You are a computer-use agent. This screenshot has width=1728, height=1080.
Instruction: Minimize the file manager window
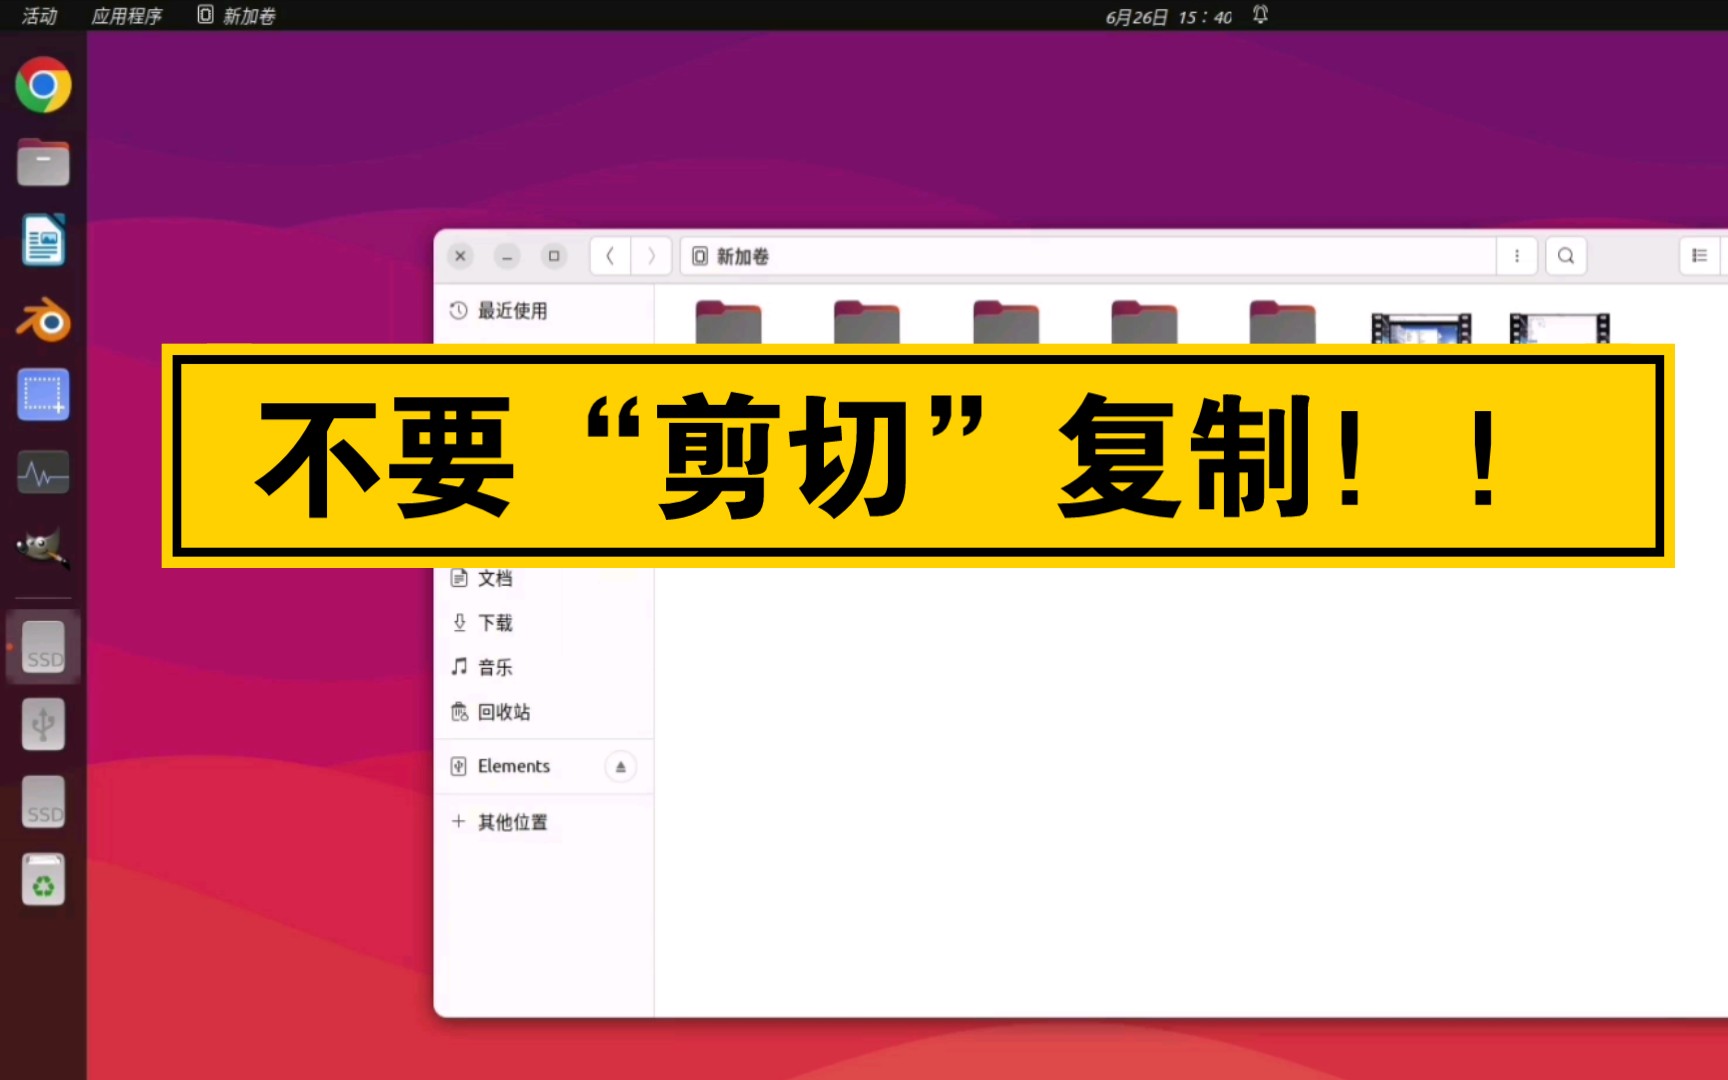(507, 256)
